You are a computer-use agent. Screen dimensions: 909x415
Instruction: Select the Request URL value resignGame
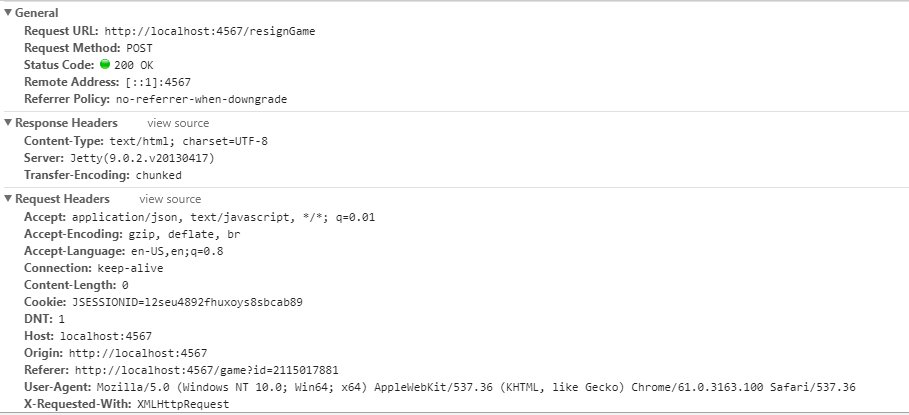pyautogui.click(x=210, y=31)
